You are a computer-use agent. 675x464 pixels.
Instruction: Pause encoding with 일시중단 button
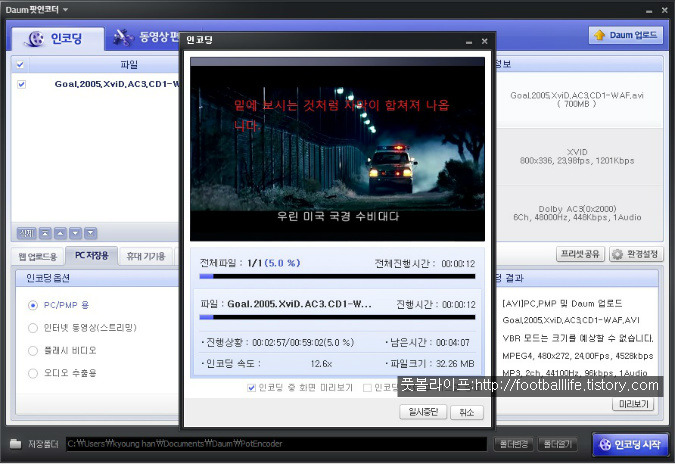point(423,412)
